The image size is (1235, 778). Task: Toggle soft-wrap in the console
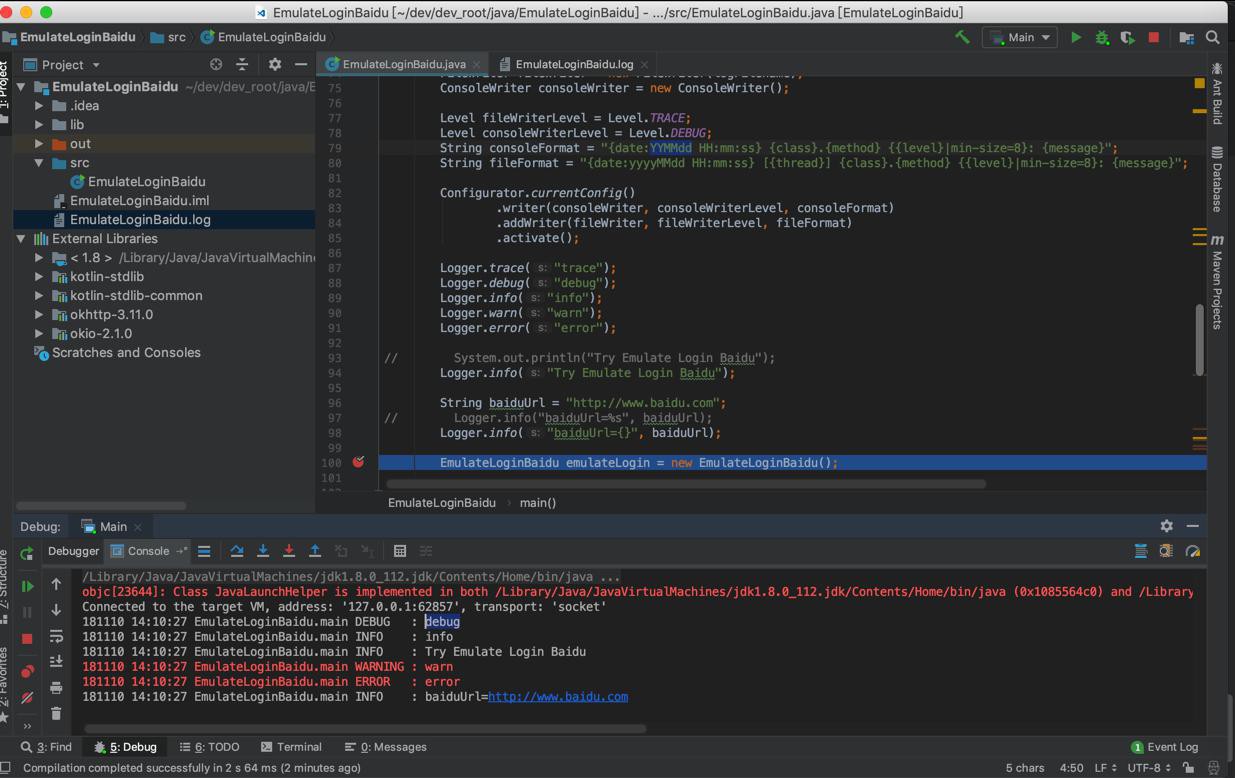point(56,636)
